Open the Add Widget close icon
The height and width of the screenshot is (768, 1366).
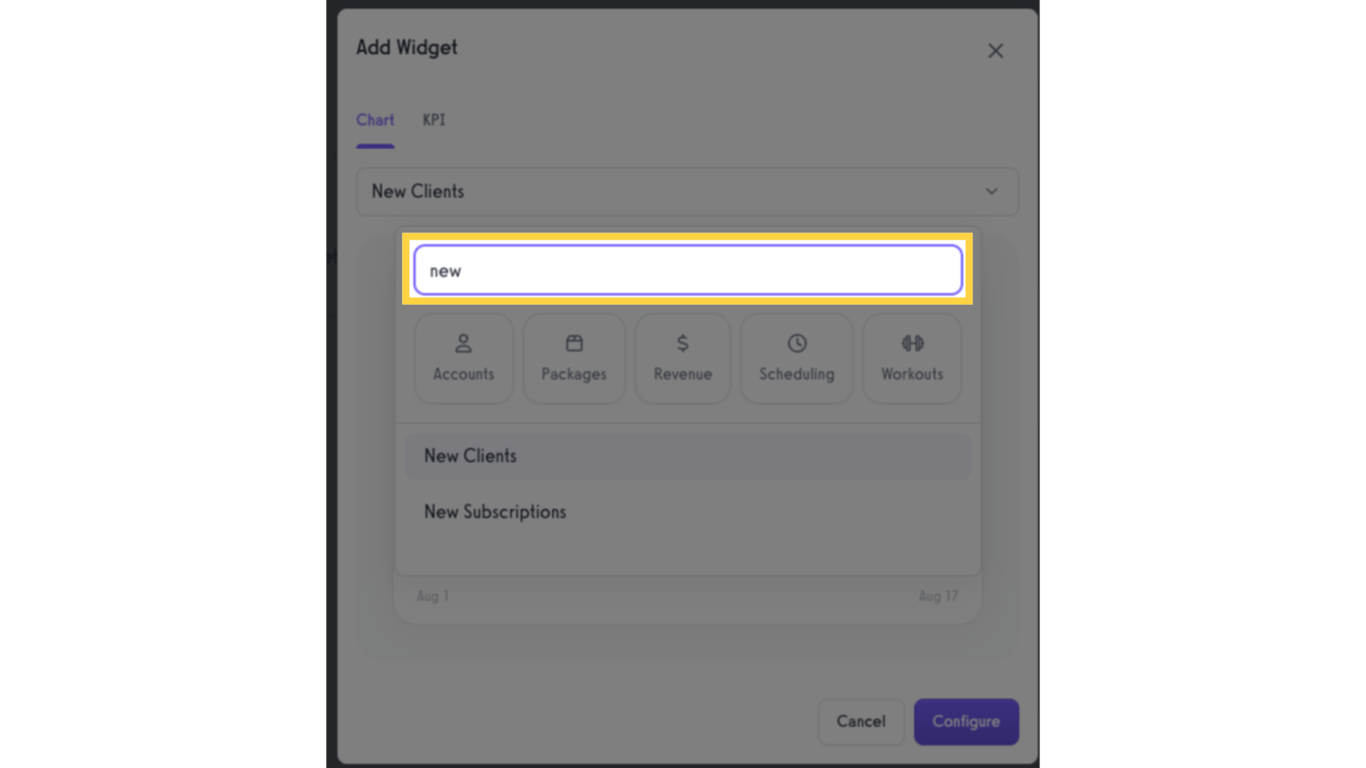click(x=995, y=50)
